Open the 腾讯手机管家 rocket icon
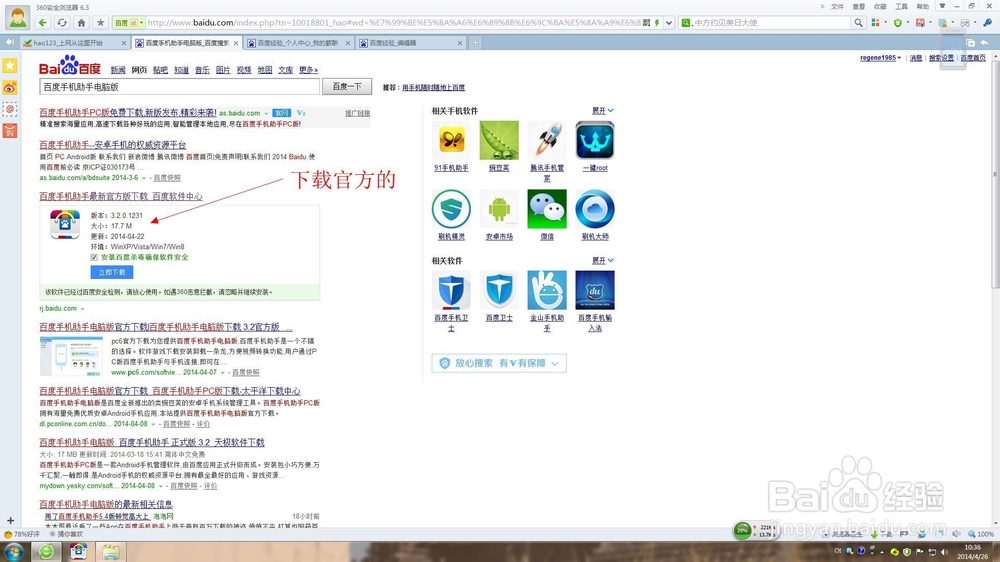 click(547, 140)
